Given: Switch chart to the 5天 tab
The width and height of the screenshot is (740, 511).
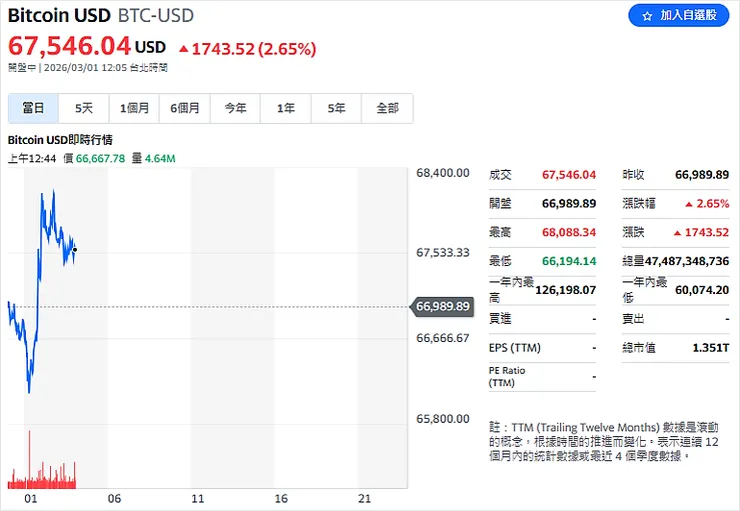Looking at the screenshot, I should (x=84, y=109).
